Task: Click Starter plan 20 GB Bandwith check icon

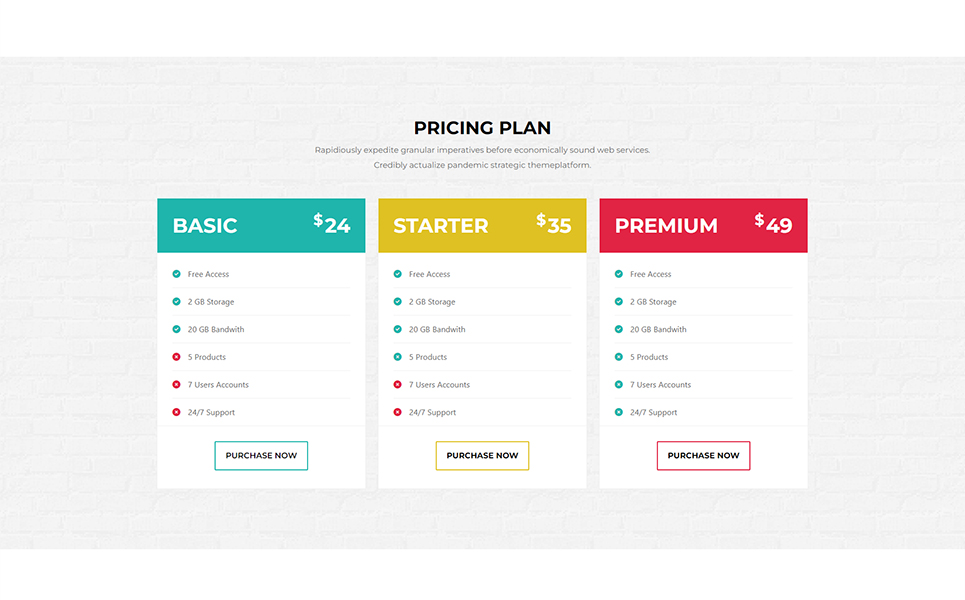Action: click(398, 329)
